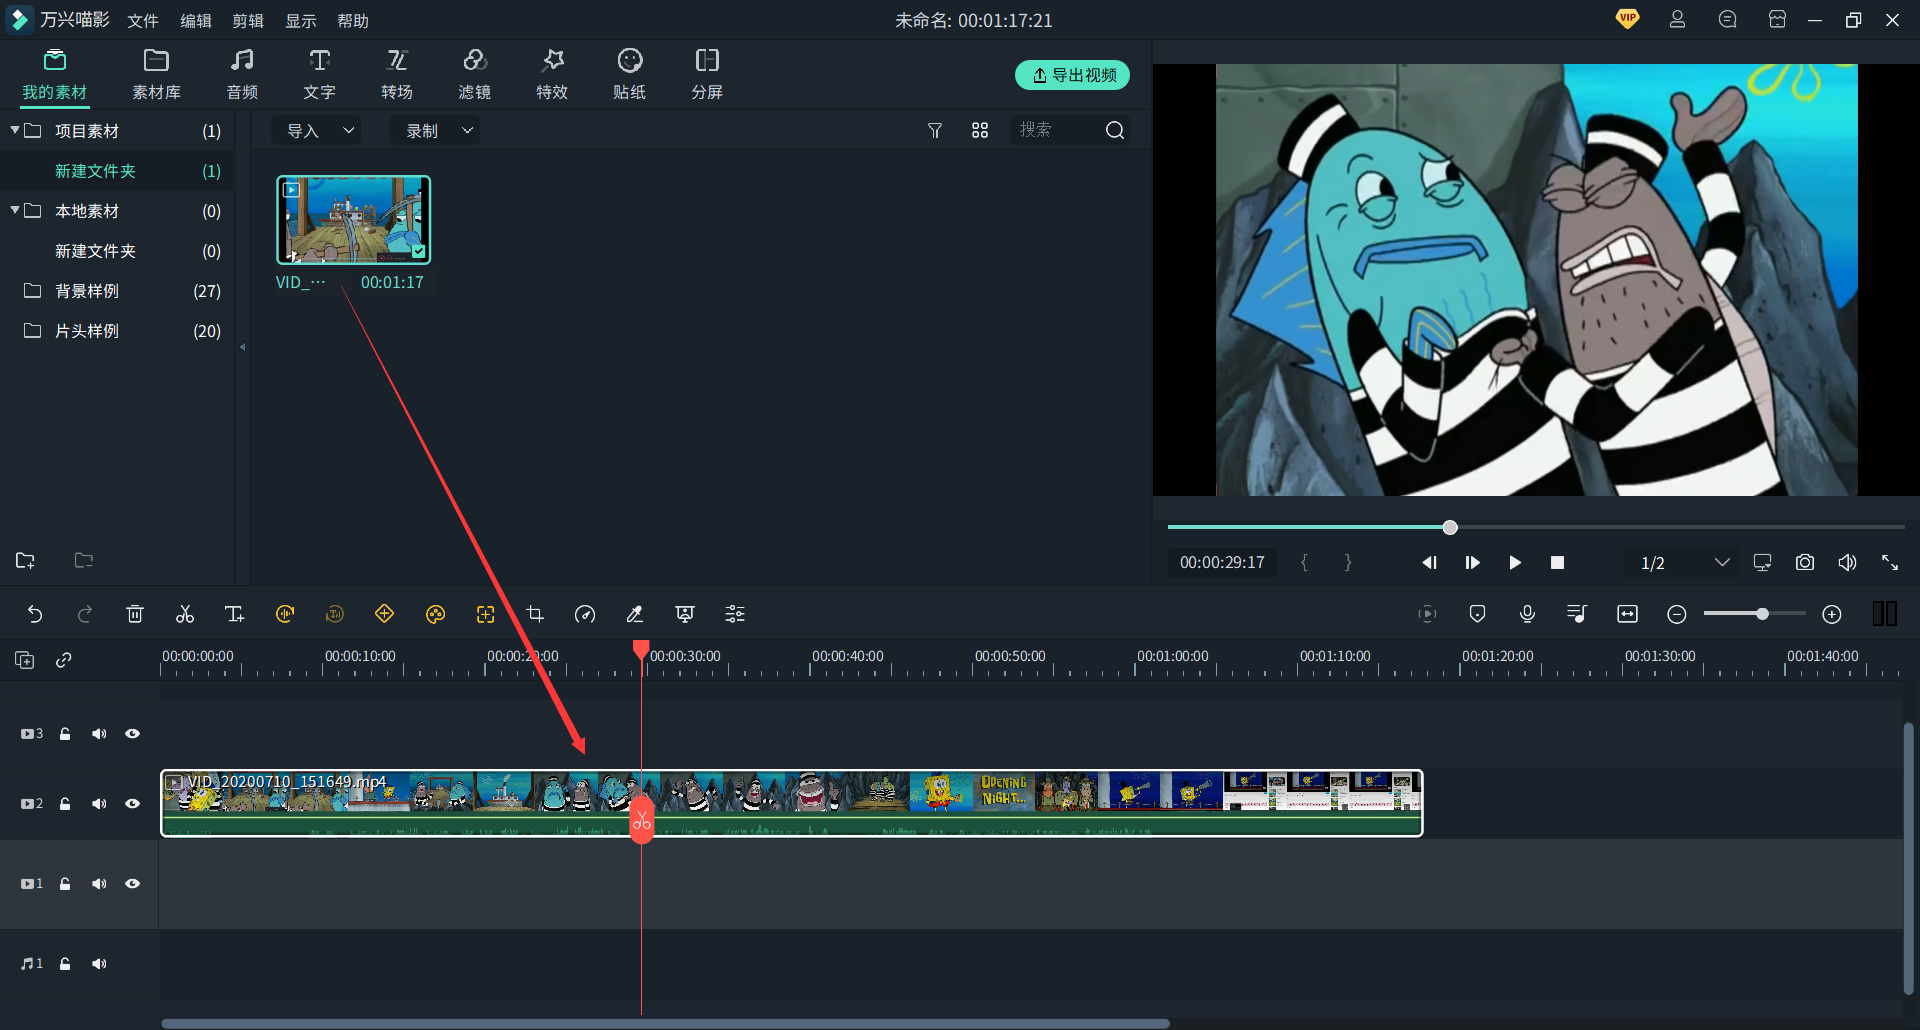
Task: Hide video track 2
Action: click(x=132, y=804)
